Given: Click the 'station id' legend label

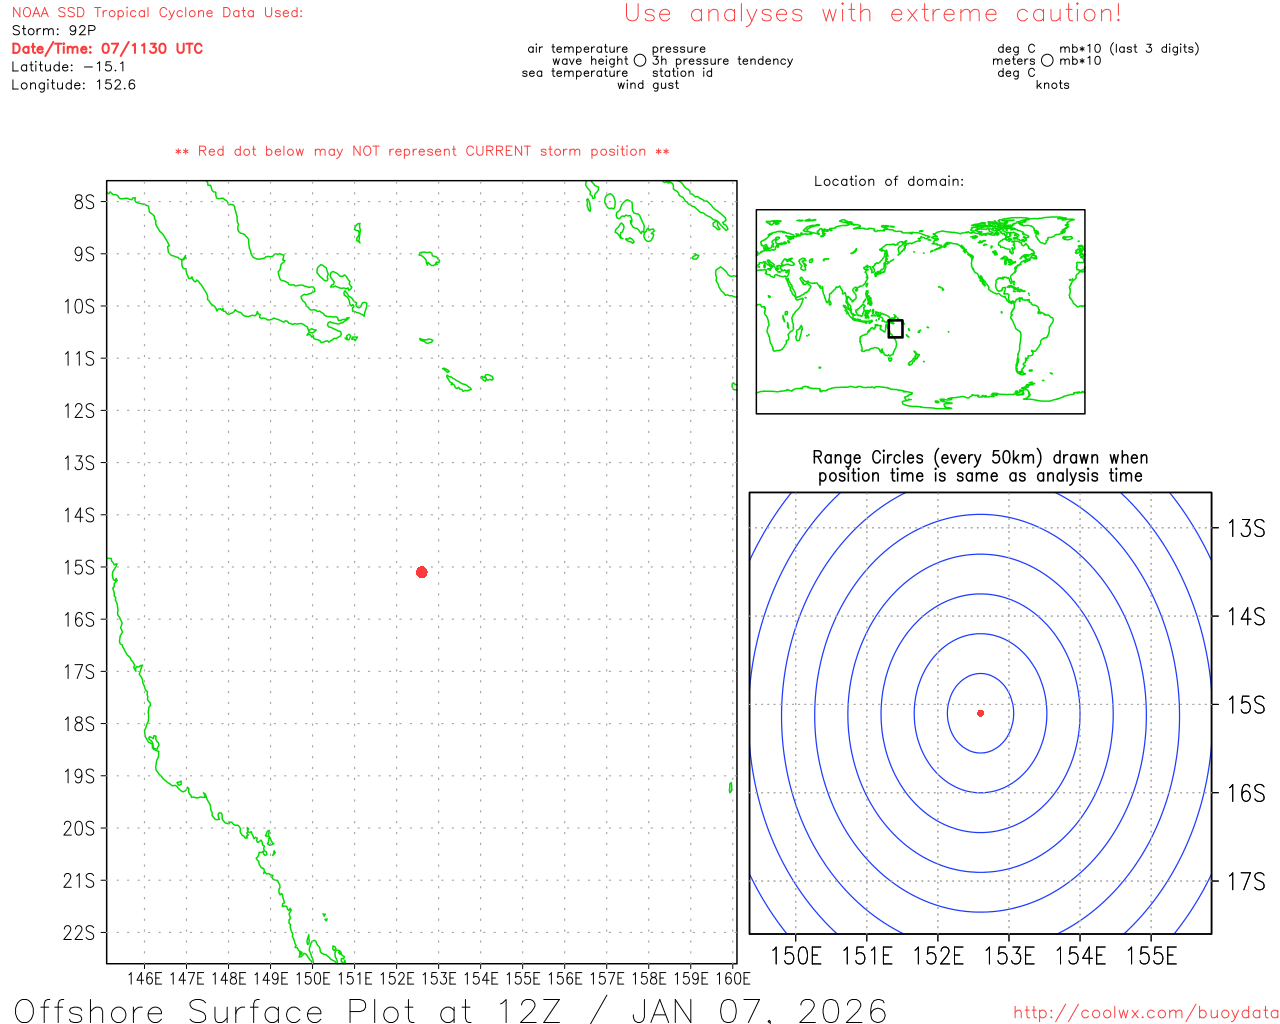Looking at the screenshot, I should click(x=682, y=73).
